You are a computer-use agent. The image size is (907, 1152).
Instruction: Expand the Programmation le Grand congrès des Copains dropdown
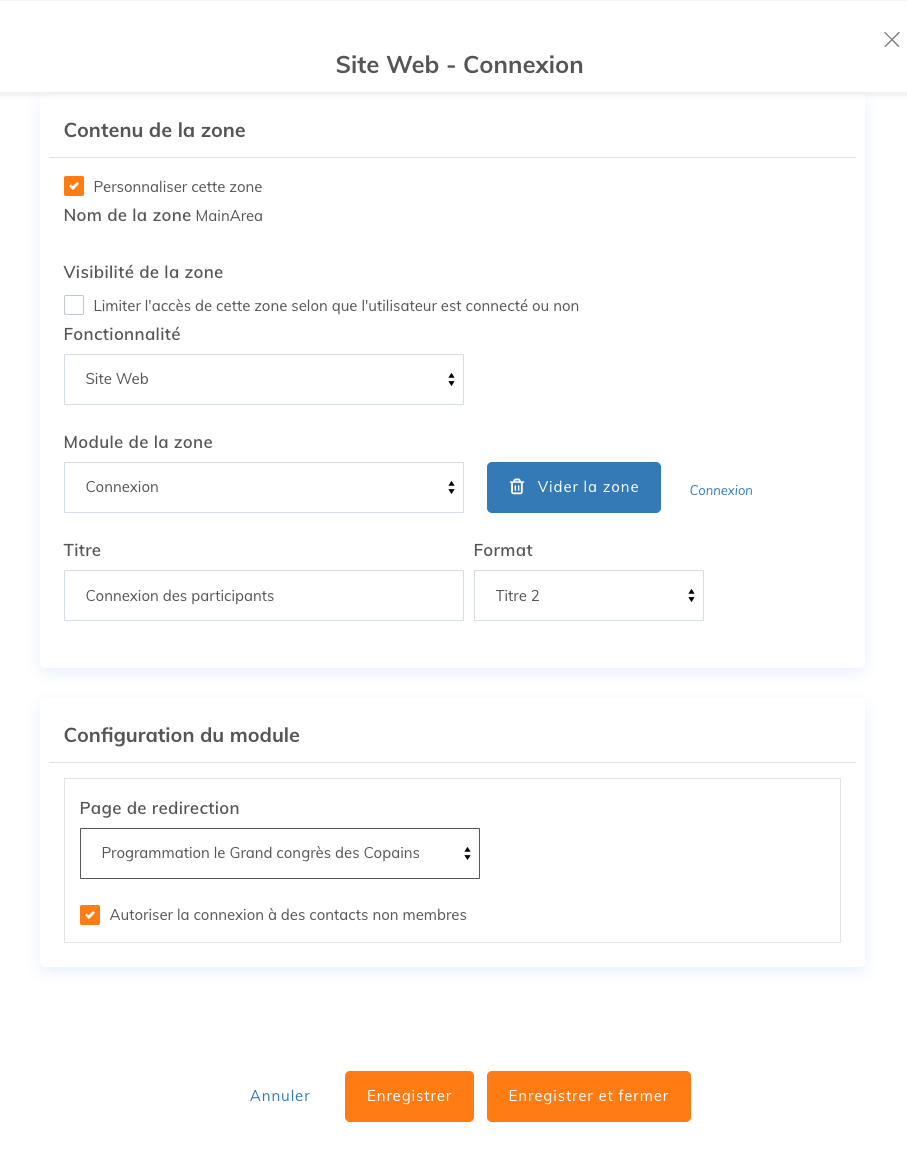(280, 854)
